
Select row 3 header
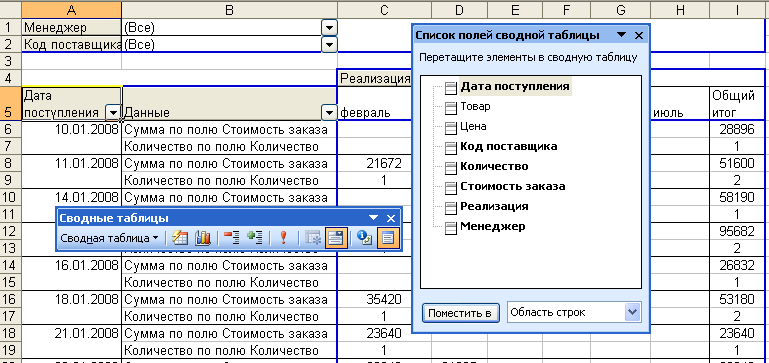(x=11, y=61)
